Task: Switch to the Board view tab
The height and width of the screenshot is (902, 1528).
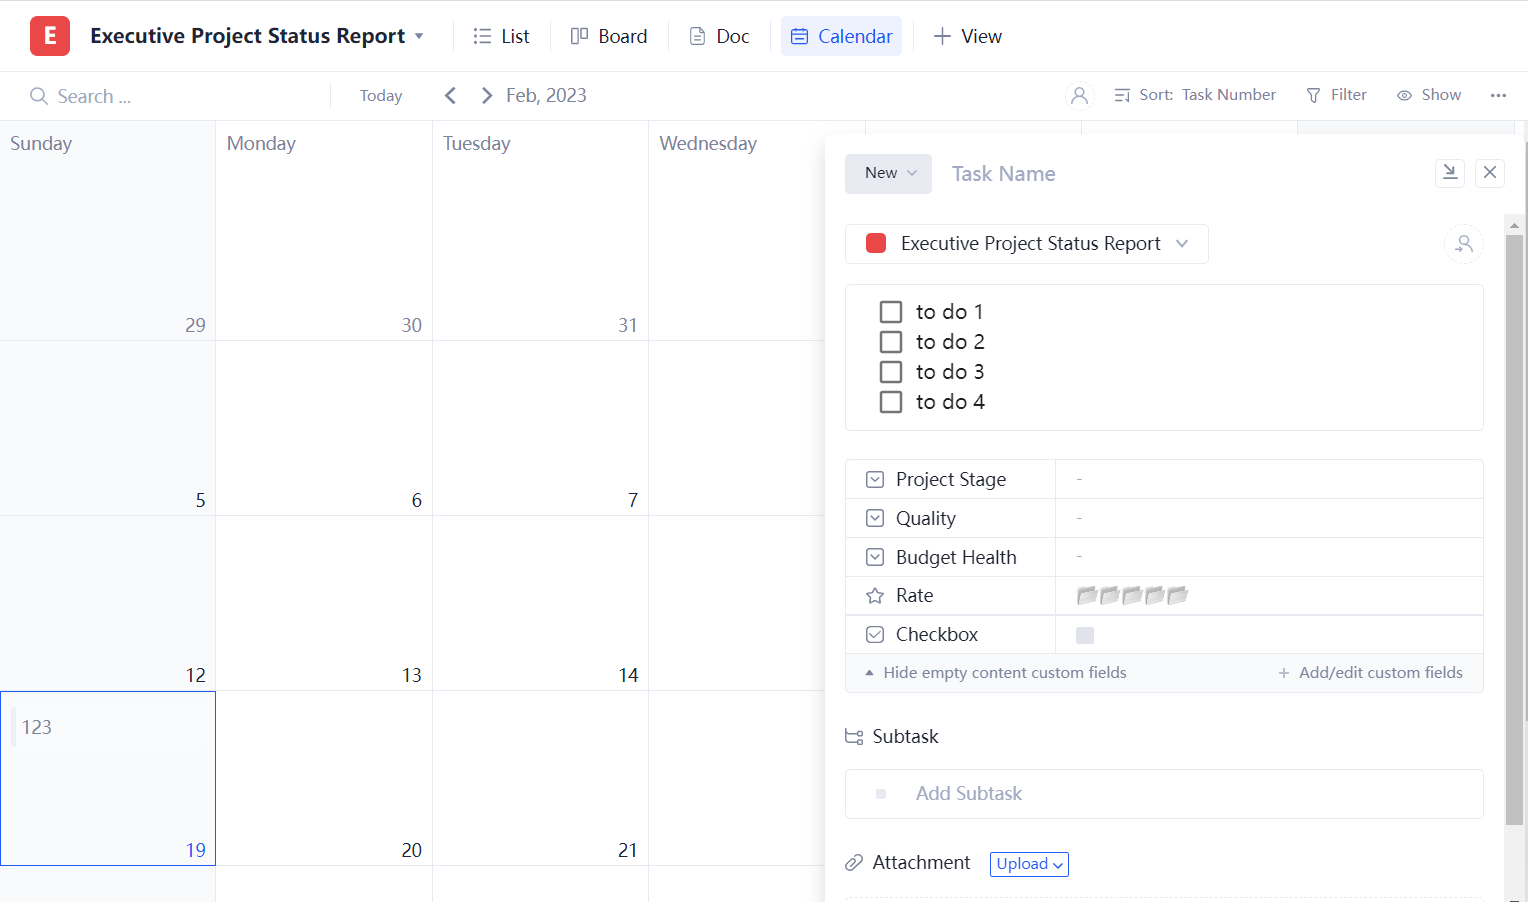Action: [x=609, y=36]
